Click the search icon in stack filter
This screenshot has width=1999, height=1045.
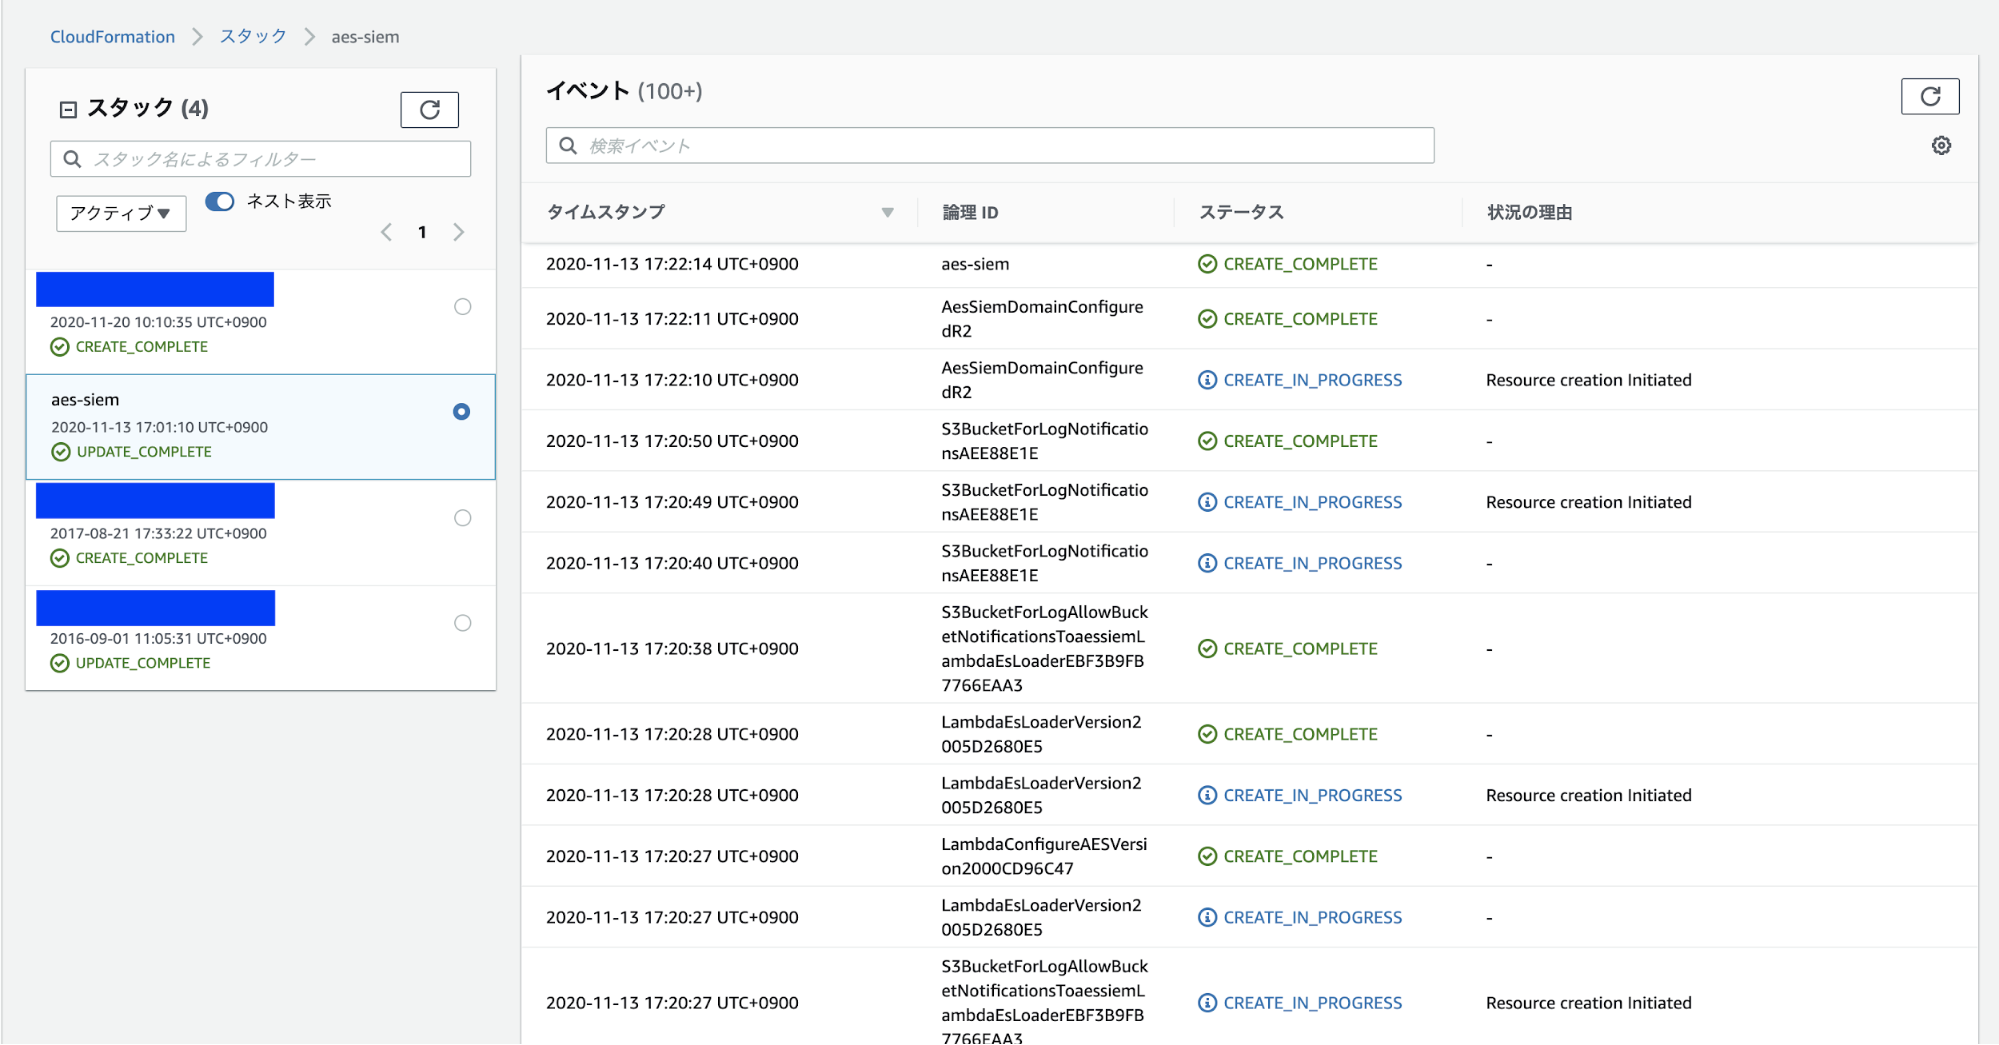(x=72, y=159)
